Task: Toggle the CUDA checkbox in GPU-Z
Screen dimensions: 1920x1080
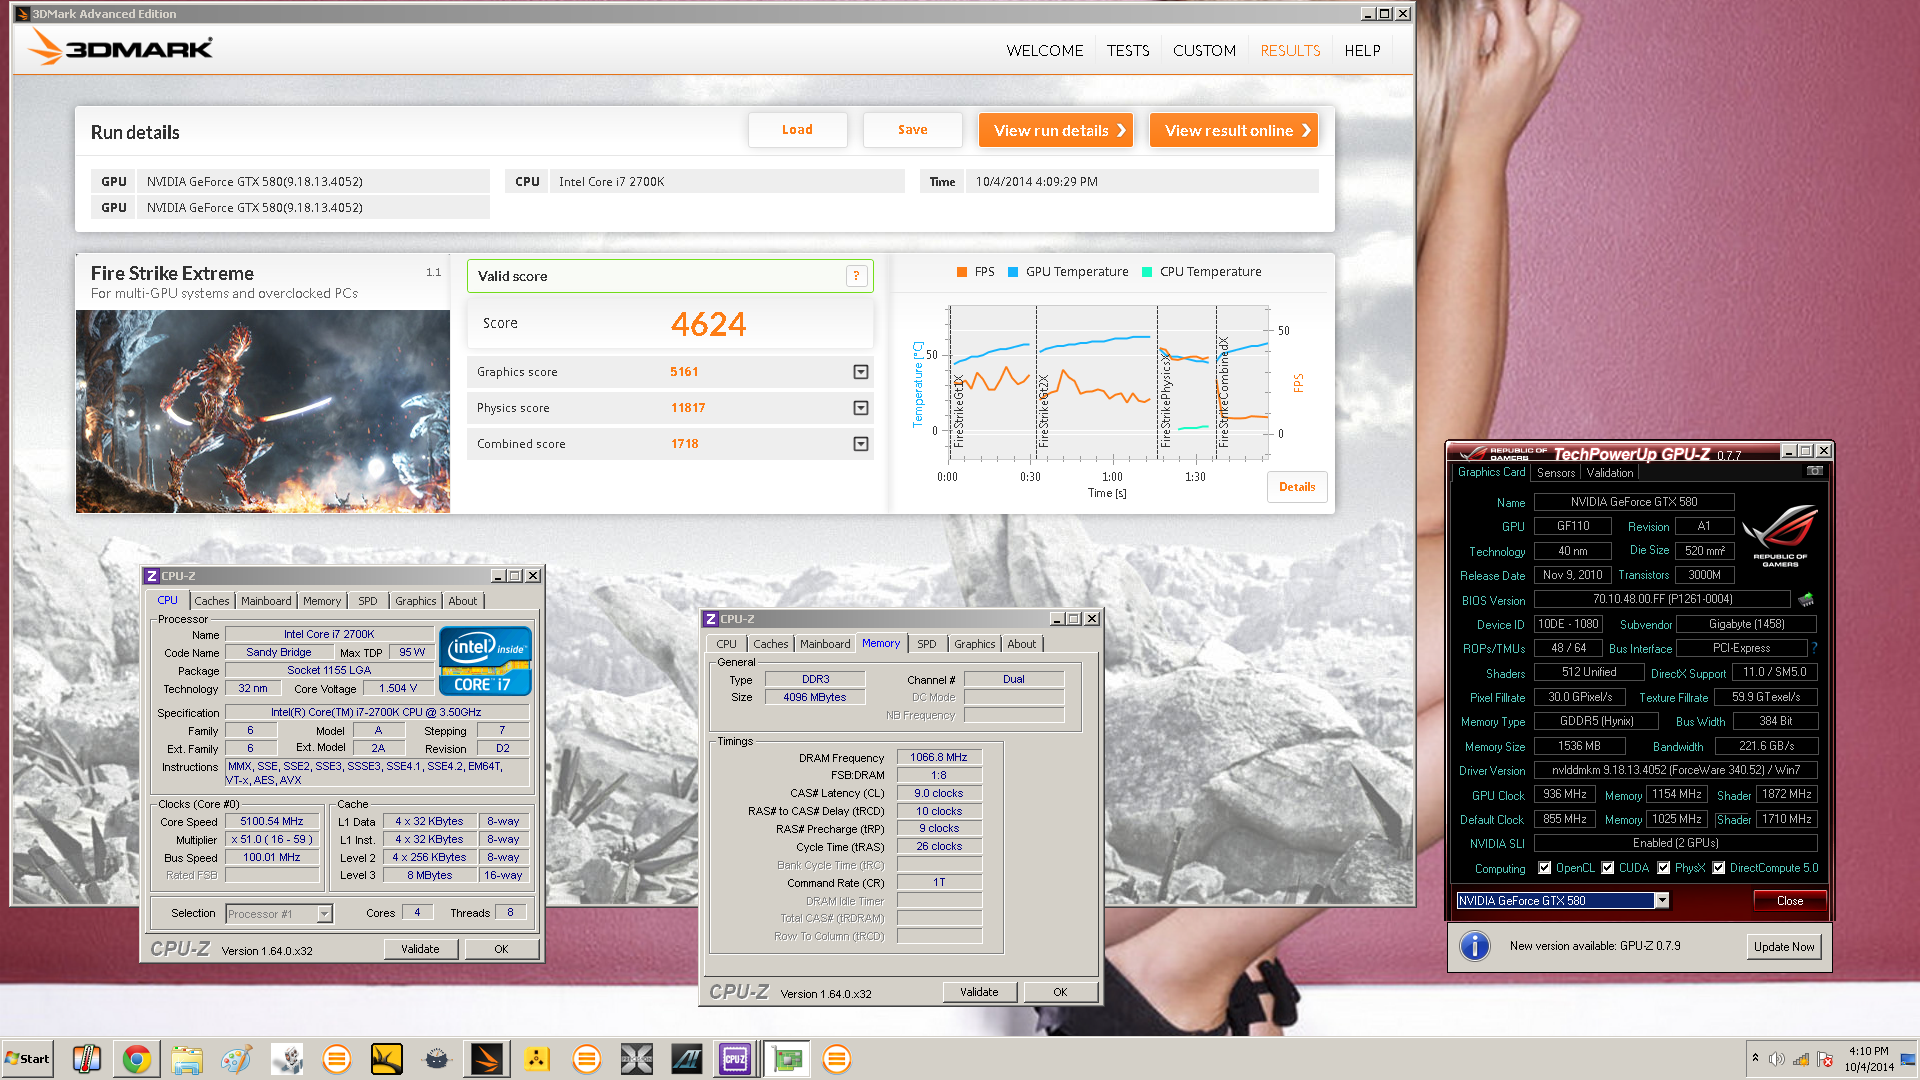Action: point(1607,868)
